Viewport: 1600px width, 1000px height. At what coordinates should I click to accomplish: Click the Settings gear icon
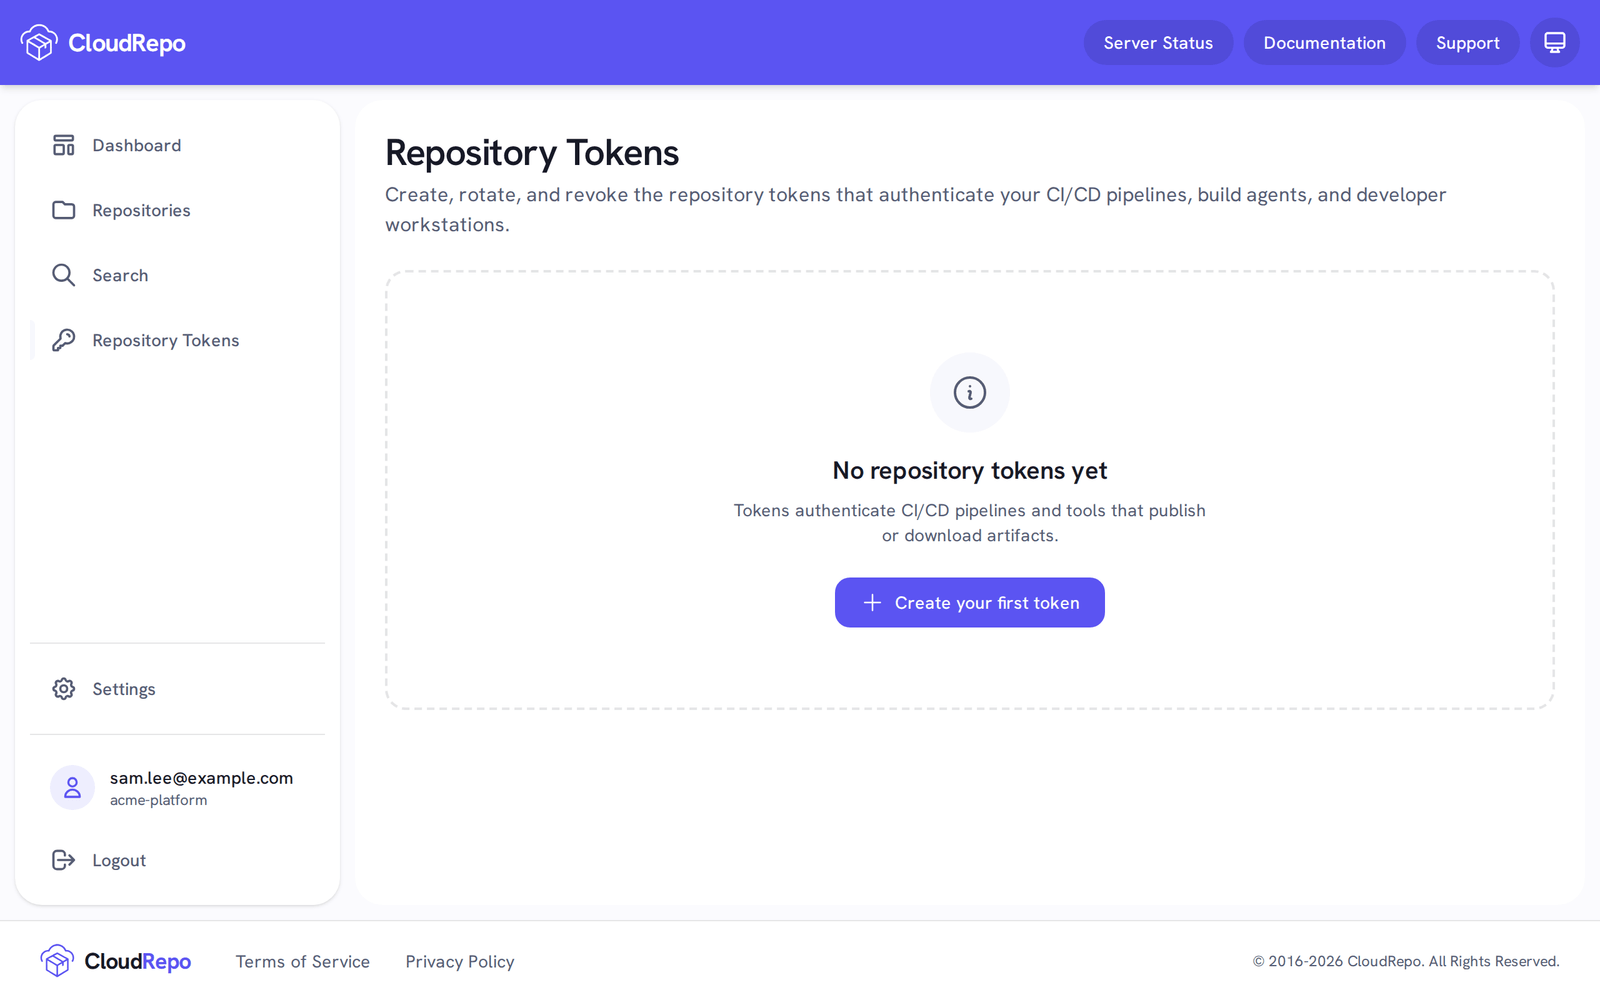click(x=64, y=689)
